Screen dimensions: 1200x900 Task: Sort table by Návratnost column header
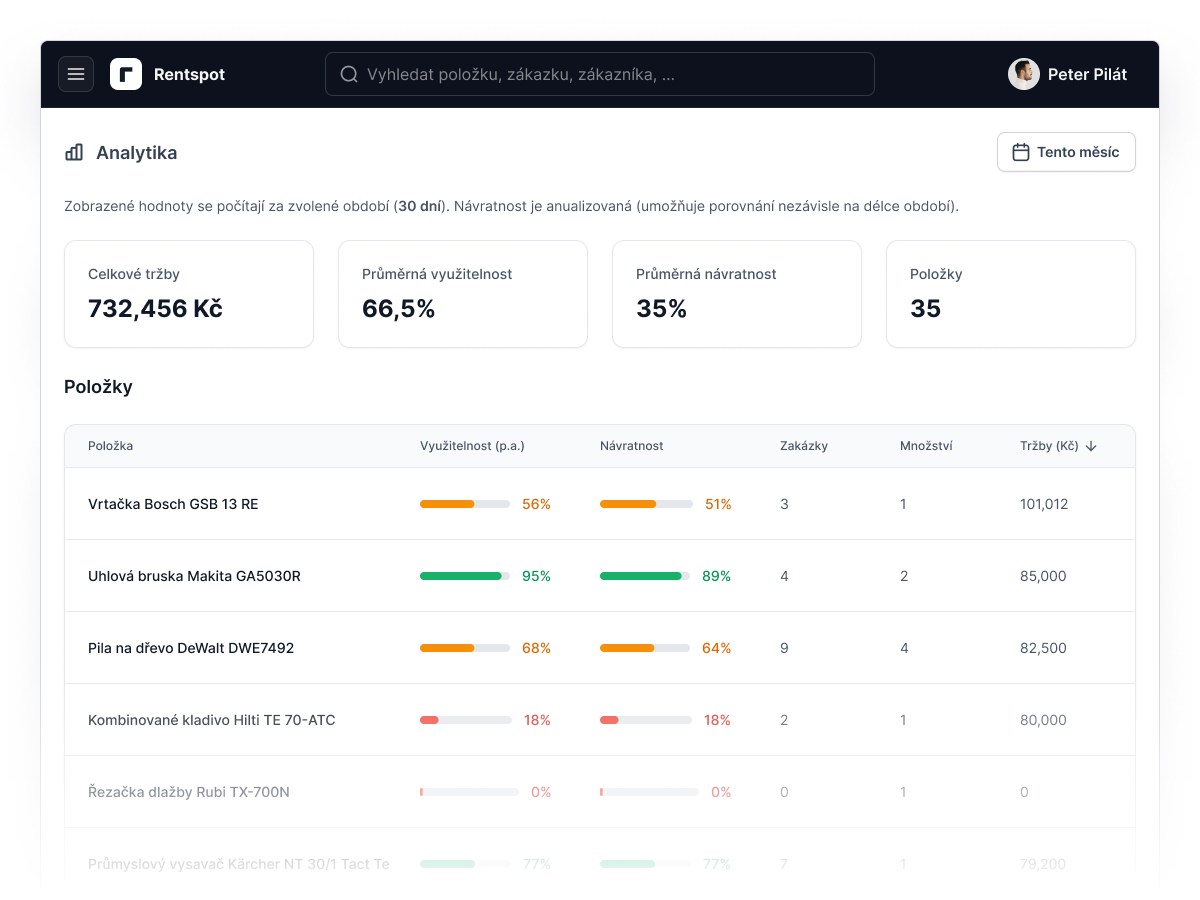[x=631, y=446]
